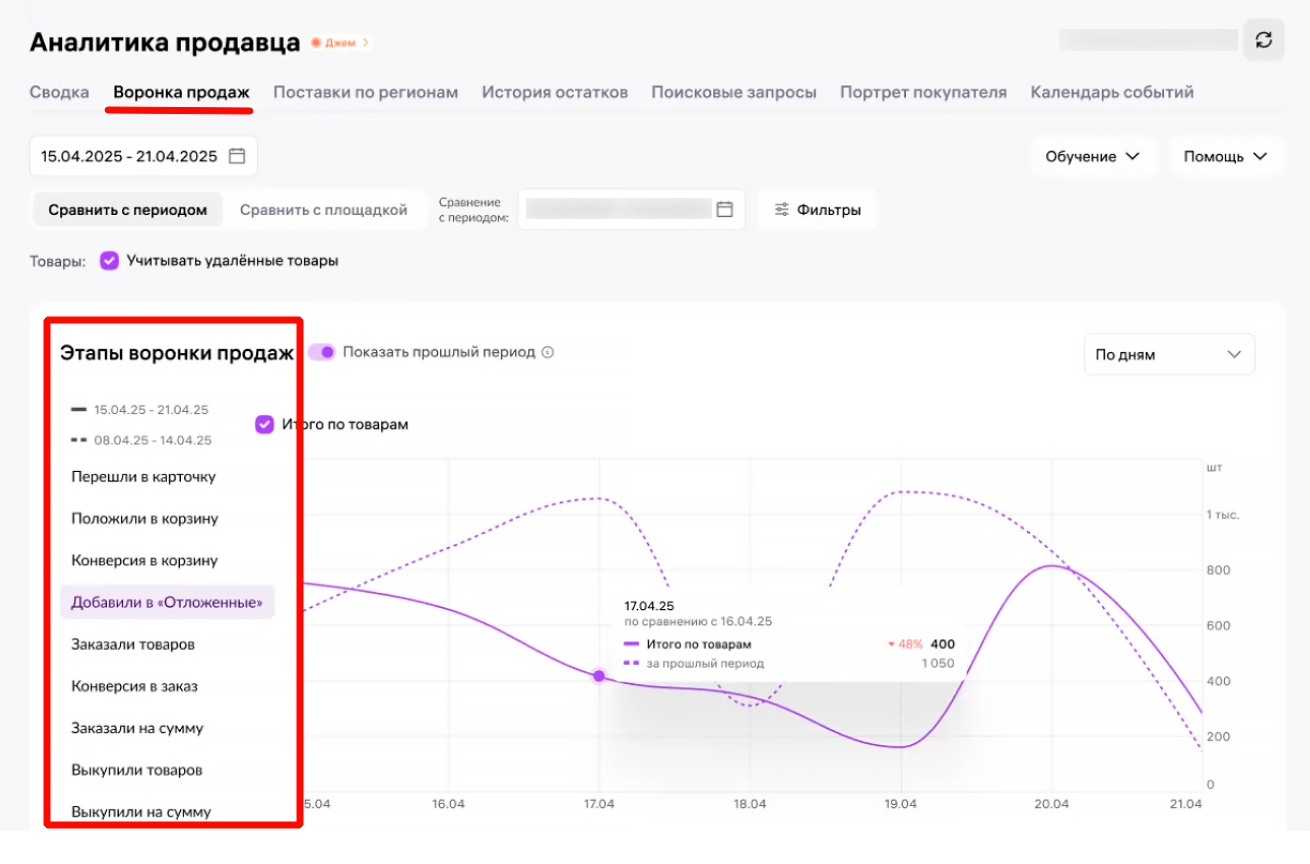Open the По дням dropdown

[1168, 354]
